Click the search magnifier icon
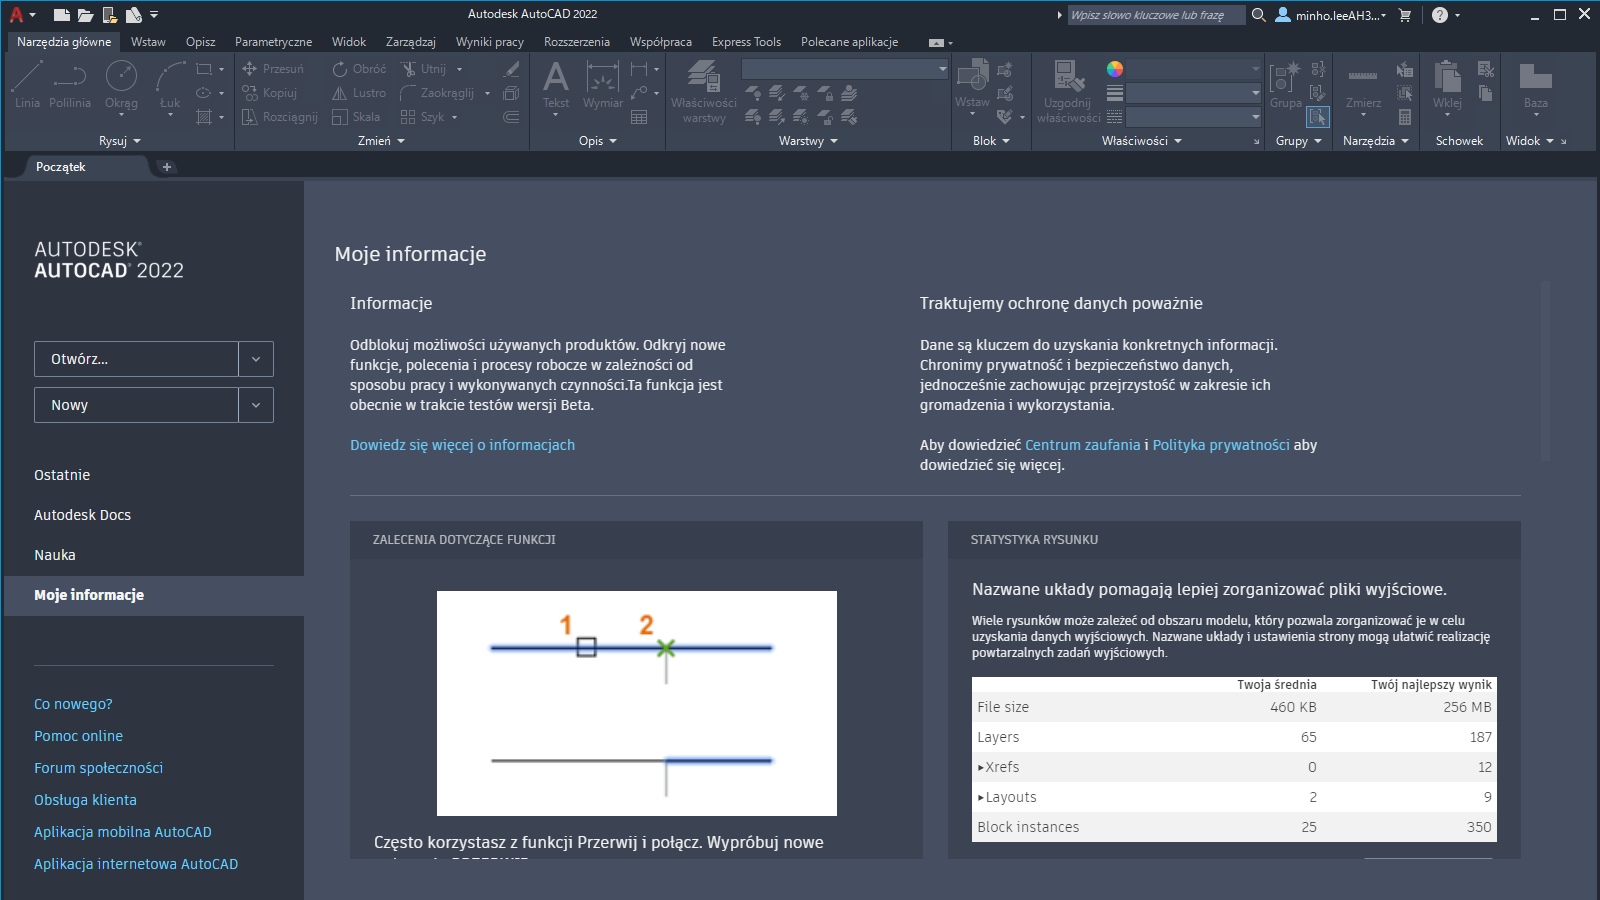Image resolution: width=1600 pixels, height=900 pixels. click(1259, 15)
